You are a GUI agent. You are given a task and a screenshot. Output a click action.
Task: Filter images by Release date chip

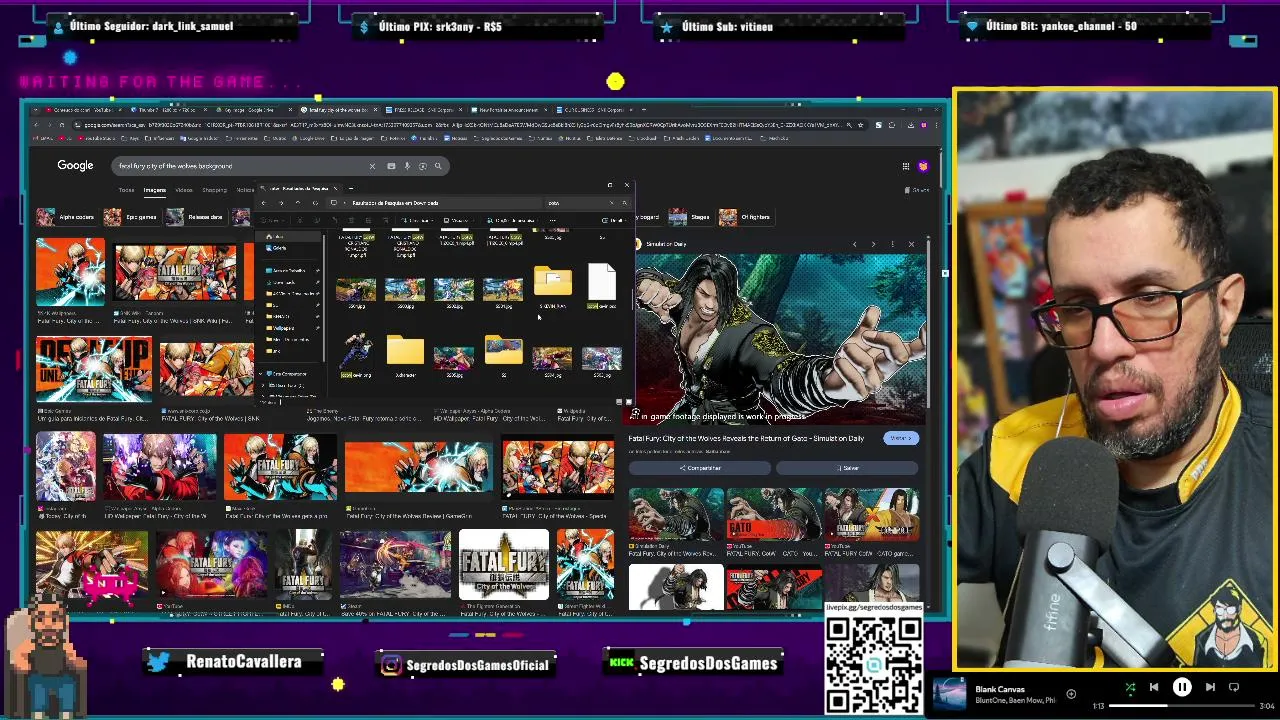195,217
